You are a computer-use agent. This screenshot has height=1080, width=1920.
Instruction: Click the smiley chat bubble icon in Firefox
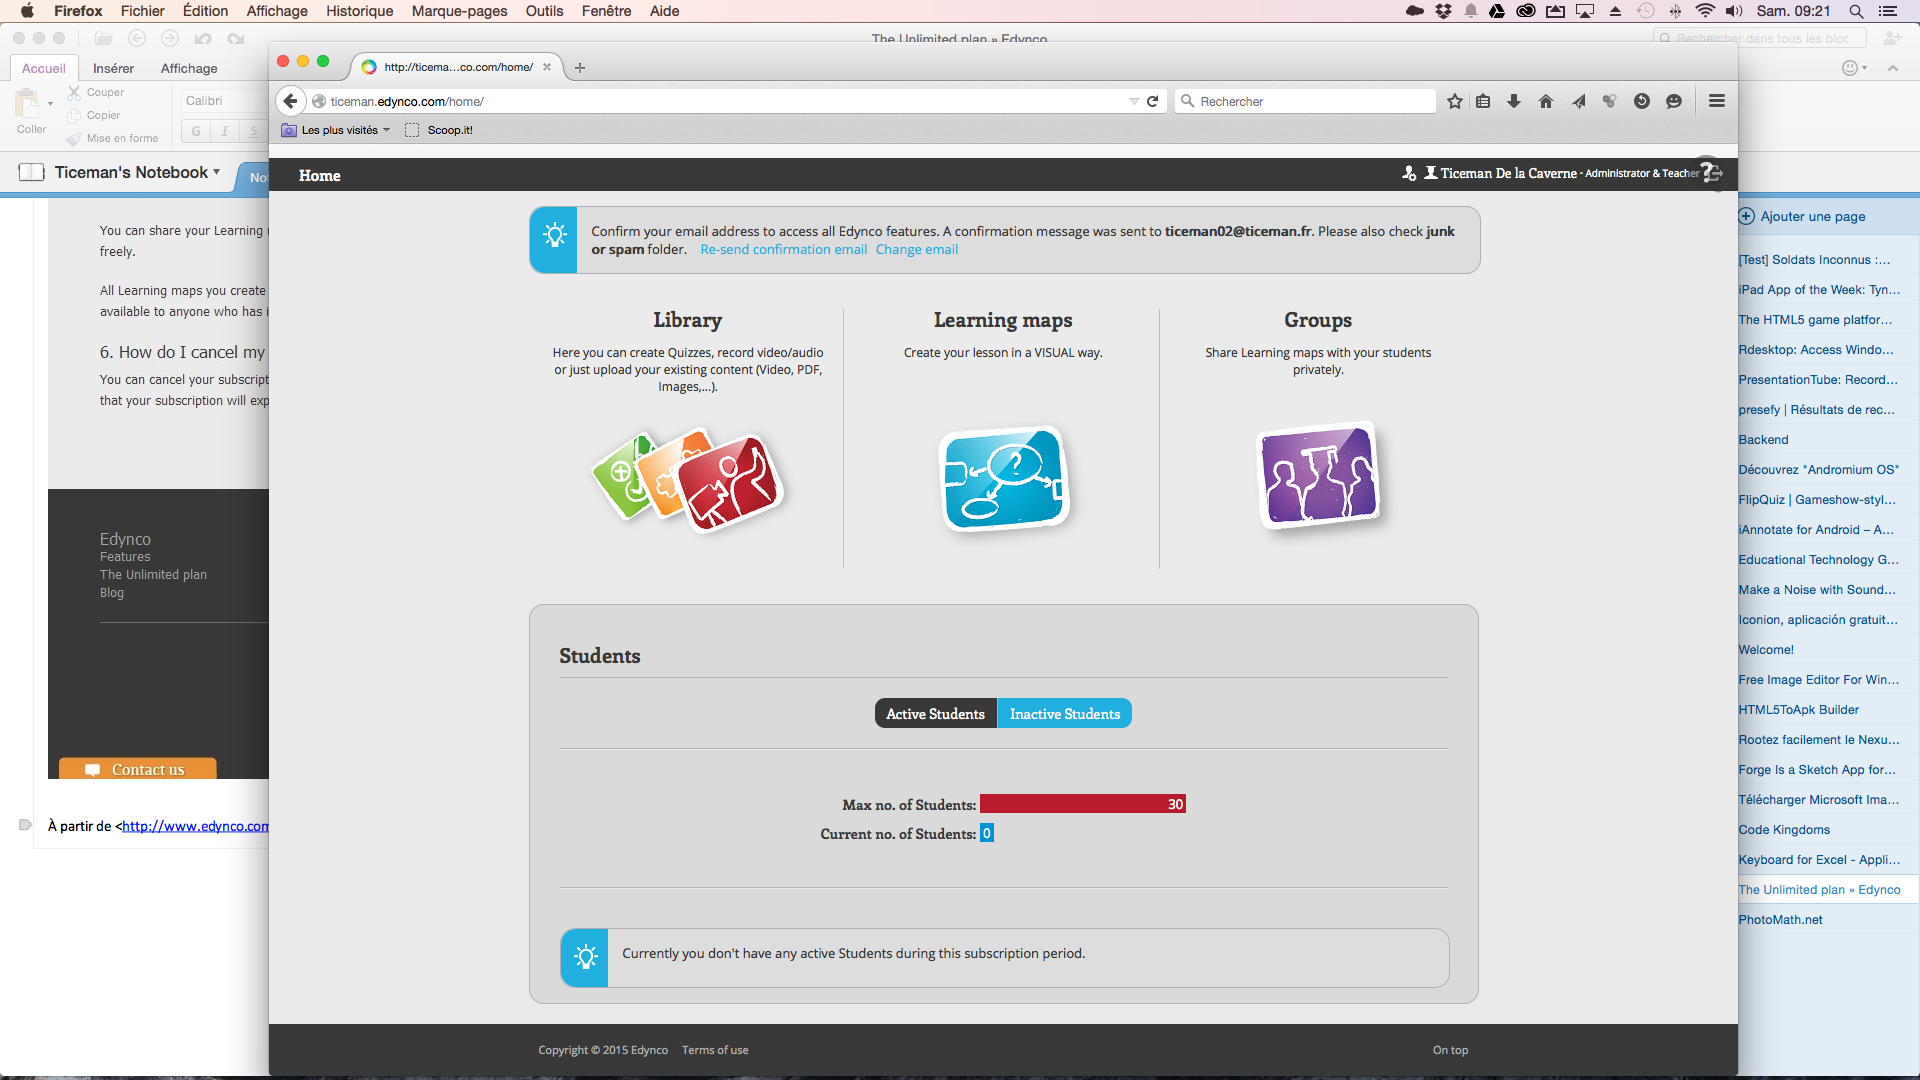click(1674, 101)
